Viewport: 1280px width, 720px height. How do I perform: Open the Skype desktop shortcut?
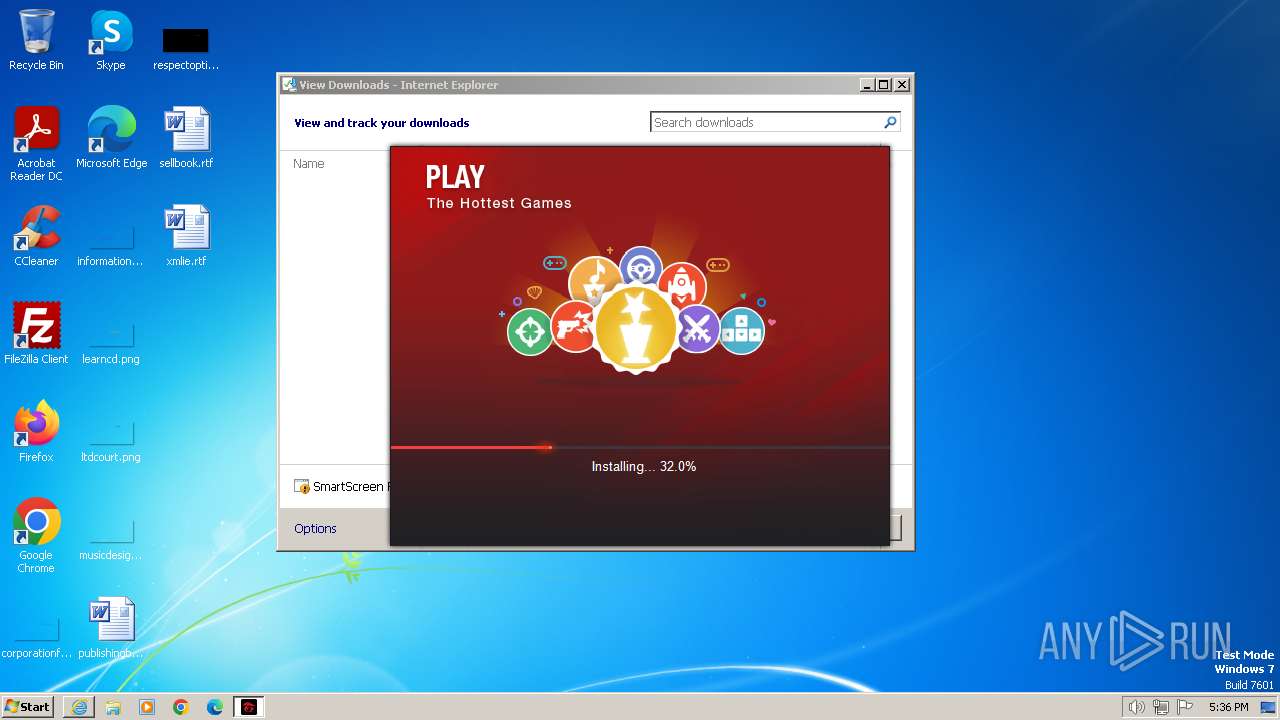(x=111, y=40)
